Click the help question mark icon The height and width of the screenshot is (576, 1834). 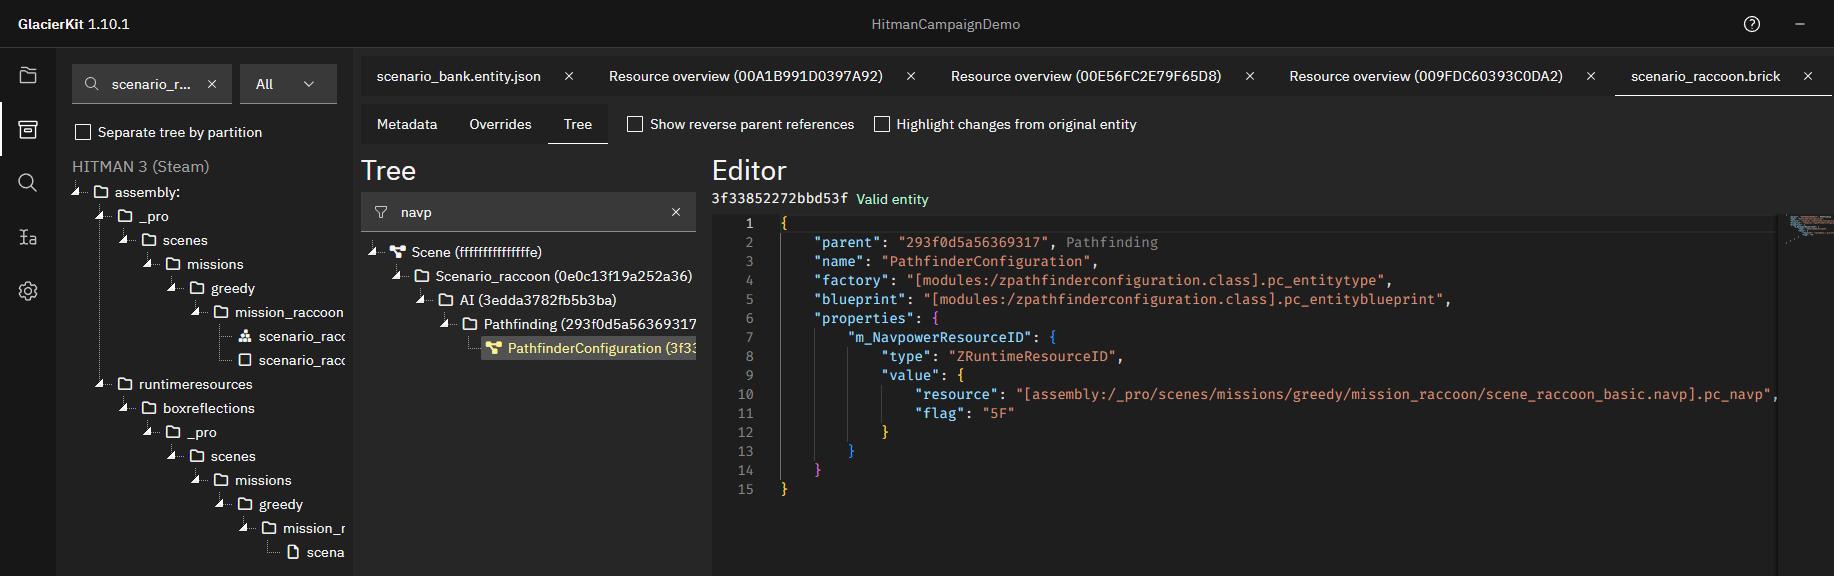click(1752, 24)
